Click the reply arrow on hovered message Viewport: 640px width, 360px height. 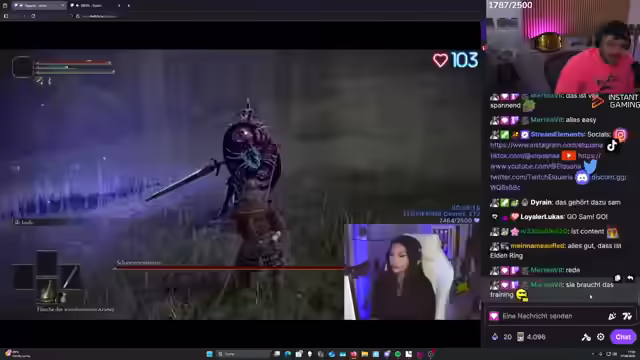(630, 278)
